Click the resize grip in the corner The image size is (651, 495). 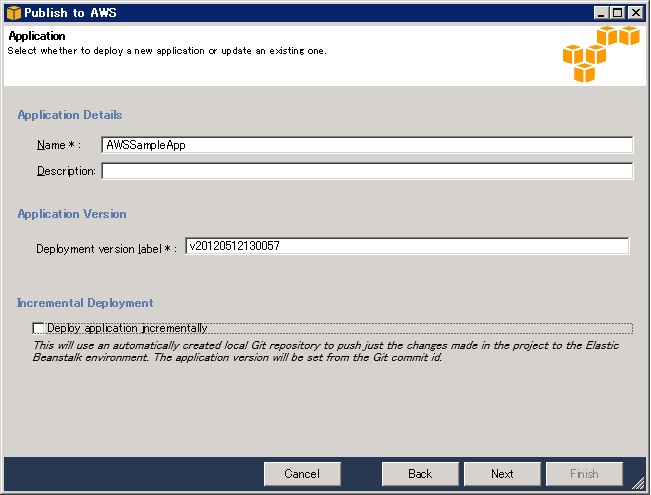tap(638, 482)
